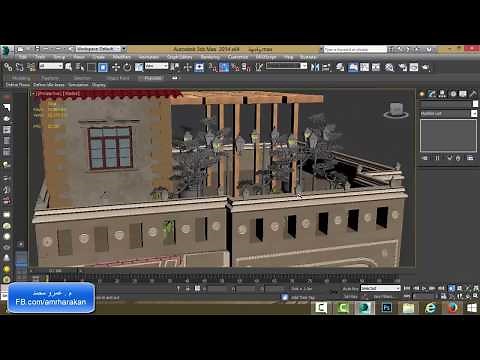Viewport: 480px width, 360px height.
Task: Click the Configure Modifier Sets icon
Action: click(470, 158)
